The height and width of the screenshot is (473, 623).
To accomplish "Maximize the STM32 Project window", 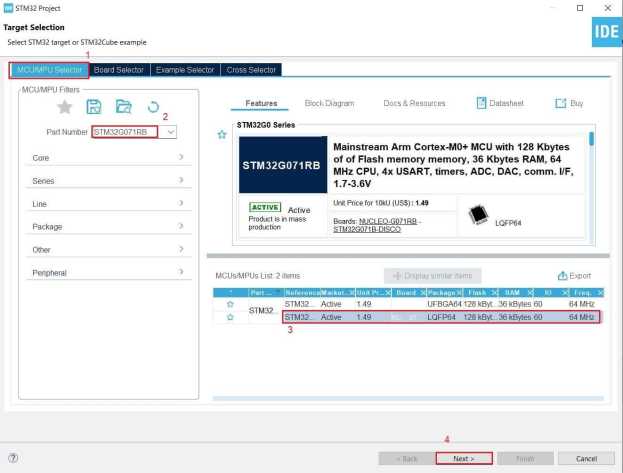I will (580, 8).
